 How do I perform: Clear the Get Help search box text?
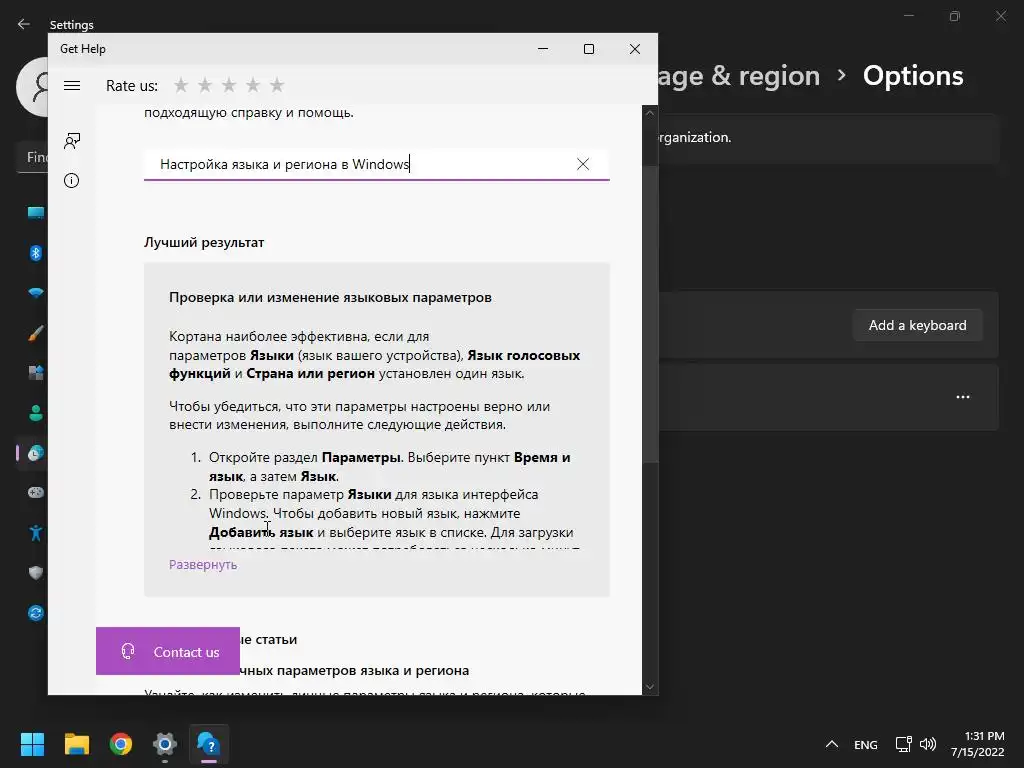(583, 164)
